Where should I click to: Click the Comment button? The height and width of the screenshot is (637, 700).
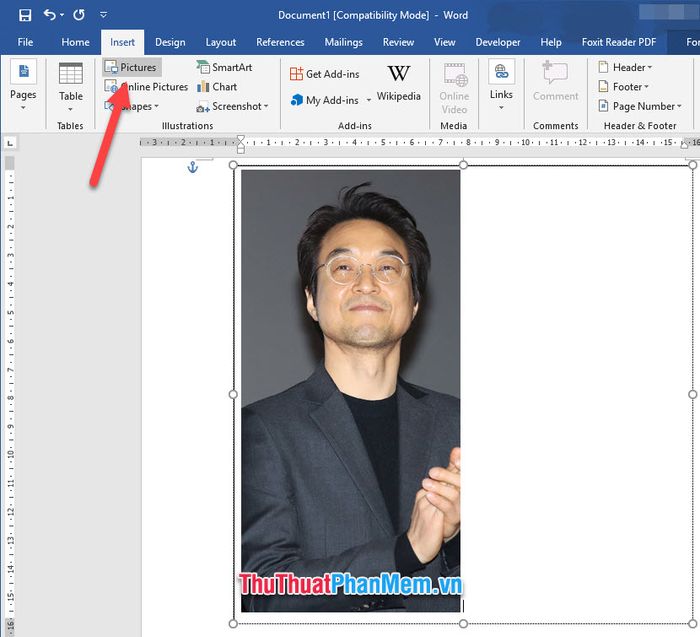coord(555,82)
